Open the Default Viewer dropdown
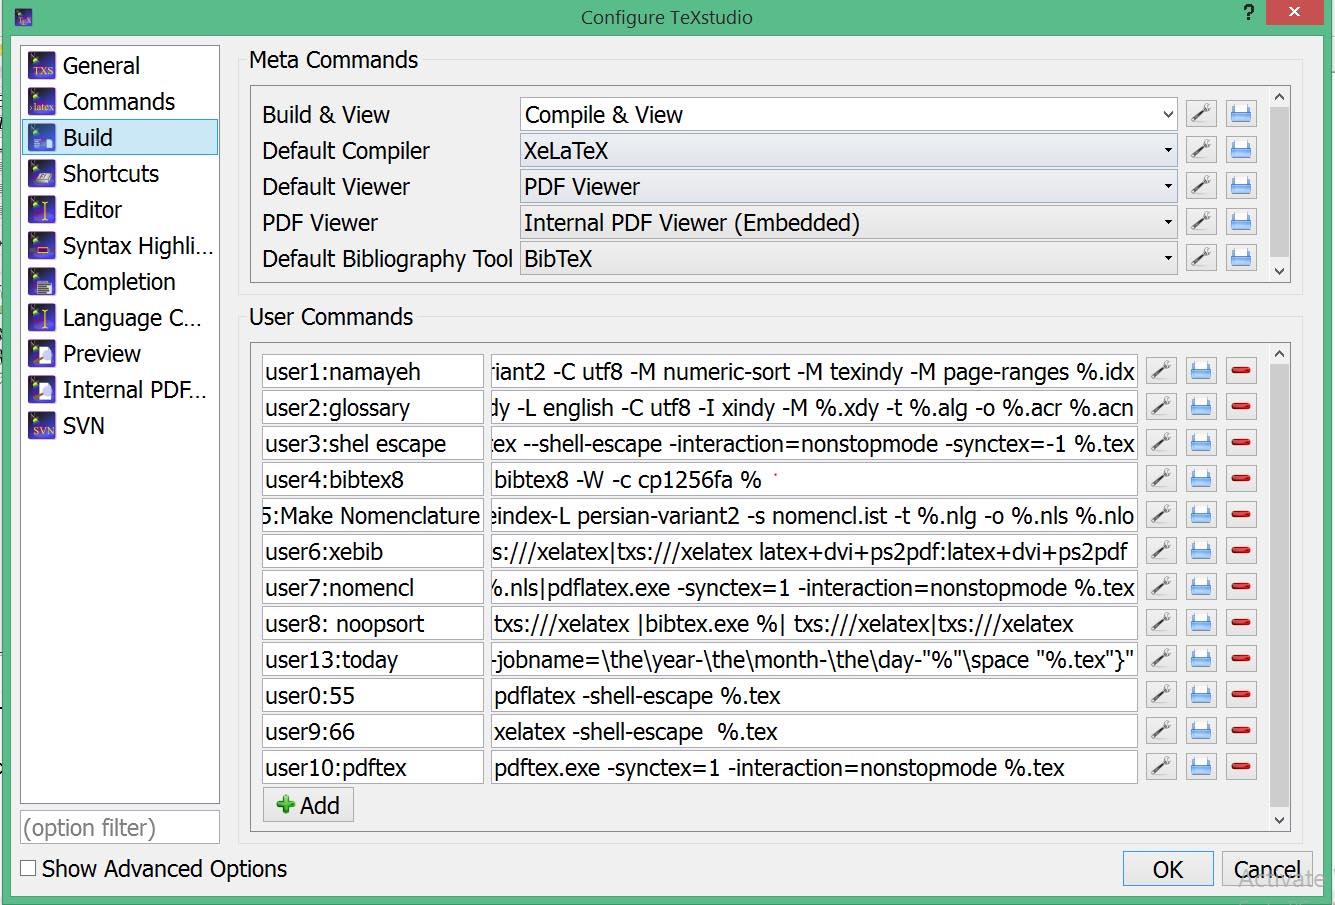 849,186
